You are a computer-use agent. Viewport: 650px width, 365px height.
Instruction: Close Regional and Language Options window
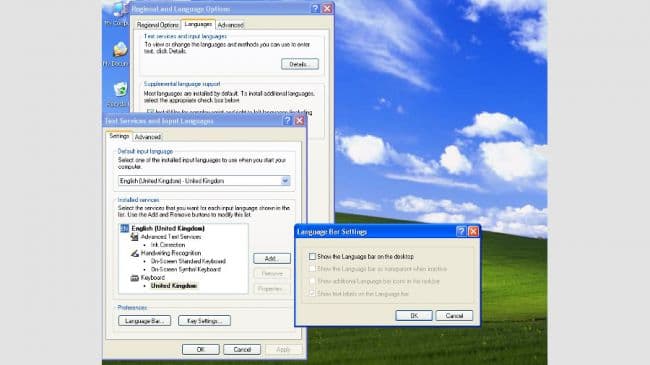(x=327, y=8)
